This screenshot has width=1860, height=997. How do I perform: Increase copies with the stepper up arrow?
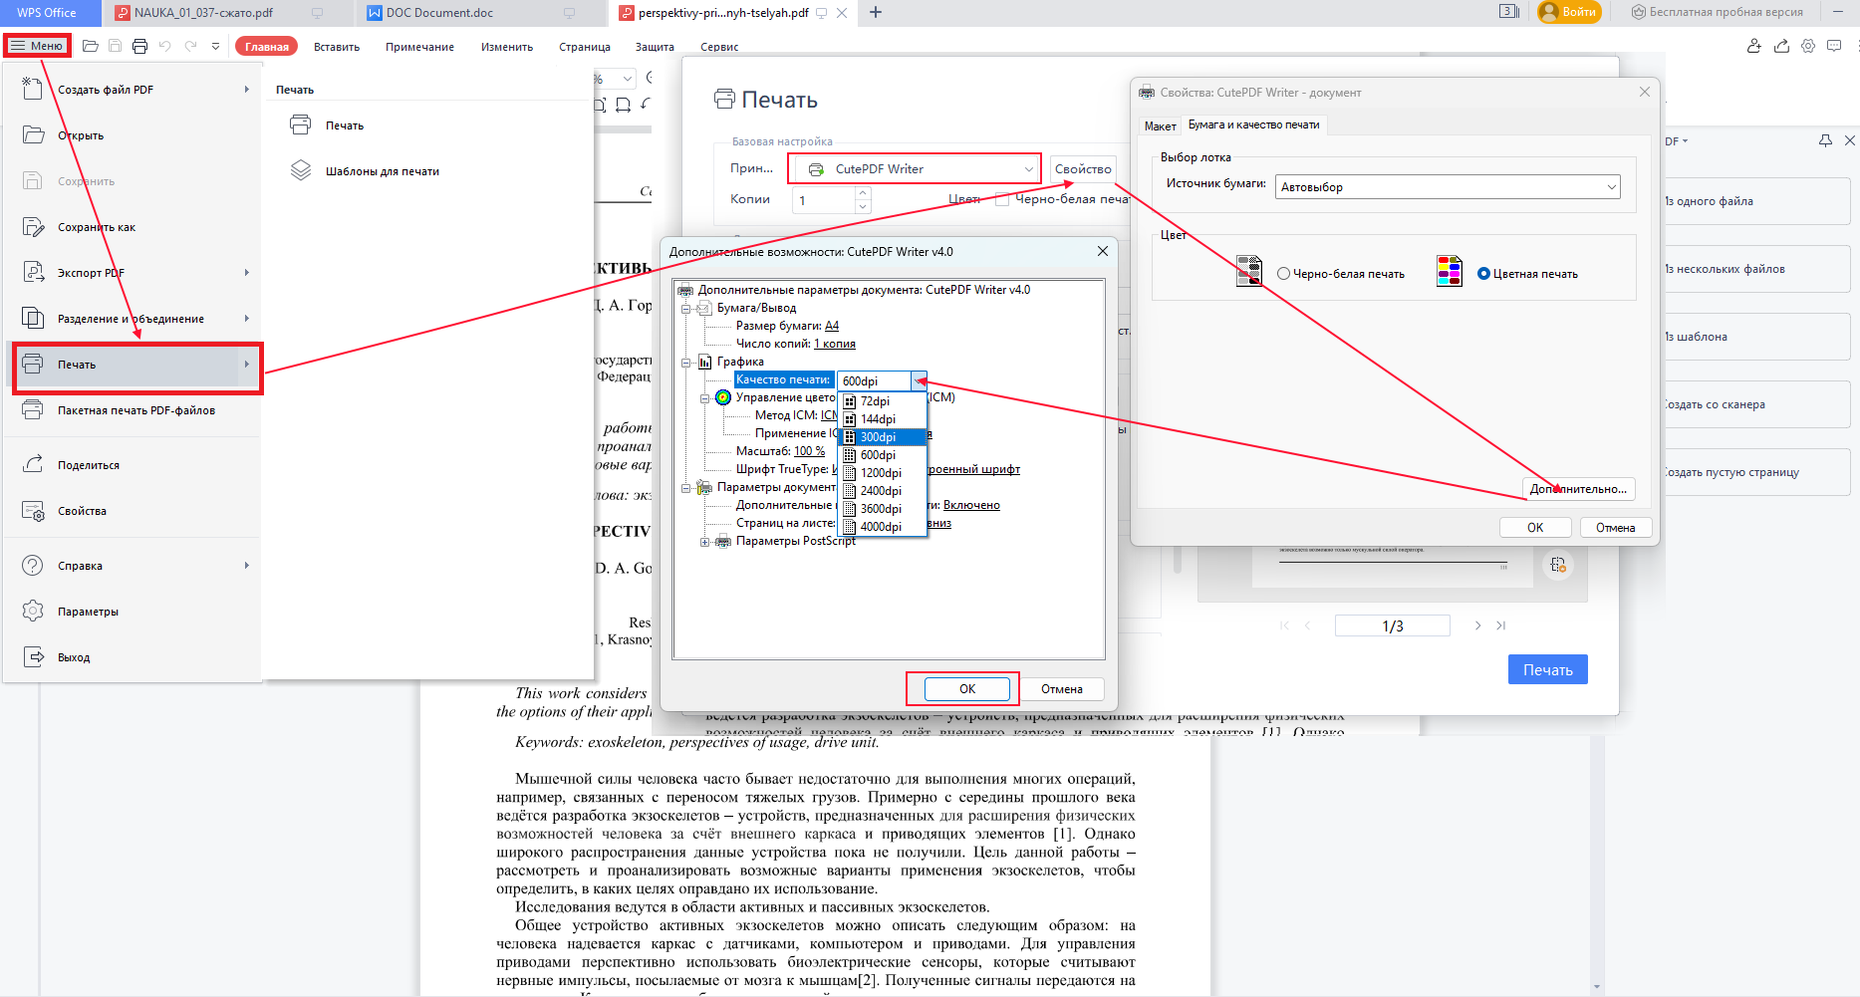(x=863, y=193)
